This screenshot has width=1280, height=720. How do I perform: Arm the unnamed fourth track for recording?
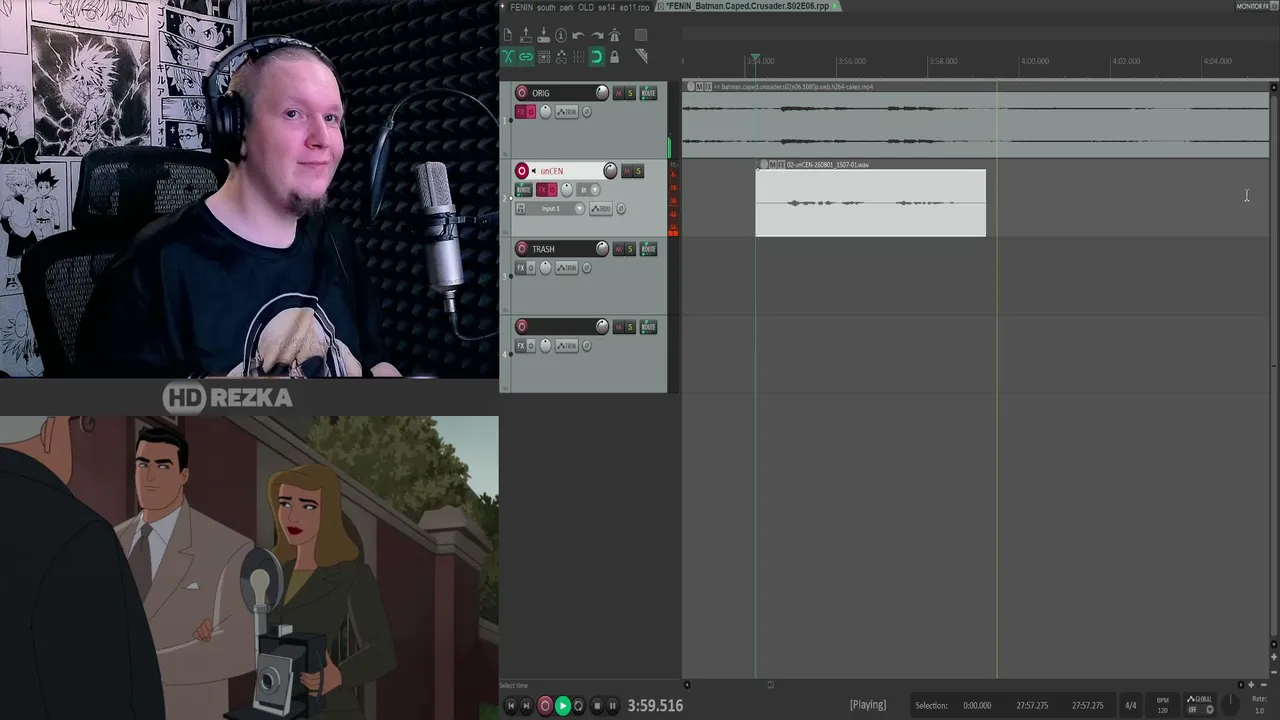click(x=521, y=327)
